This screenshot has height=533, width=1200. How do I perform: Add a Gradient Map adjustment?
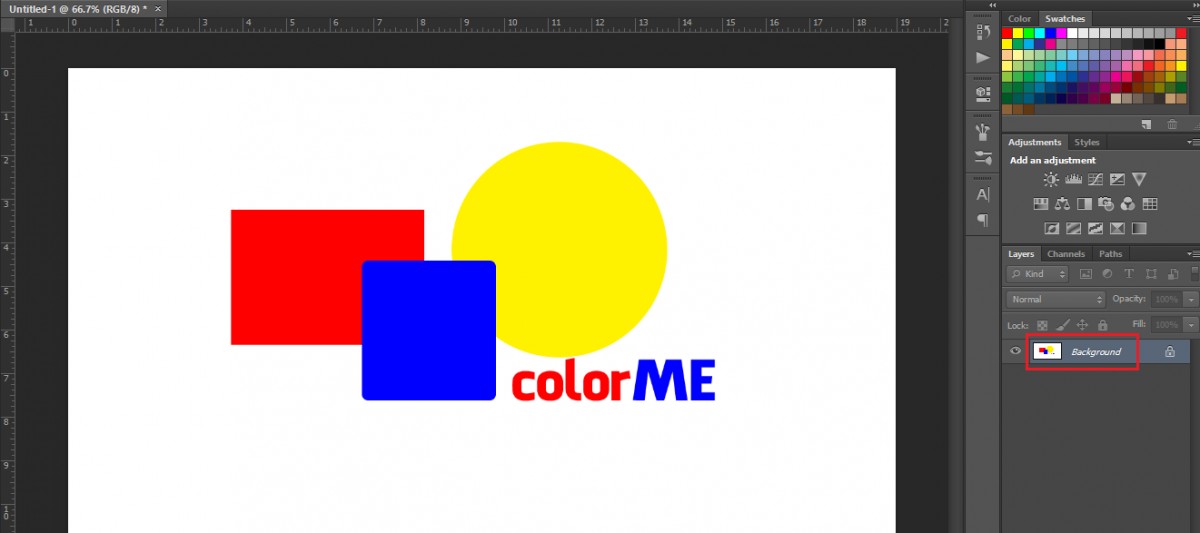1139,229
